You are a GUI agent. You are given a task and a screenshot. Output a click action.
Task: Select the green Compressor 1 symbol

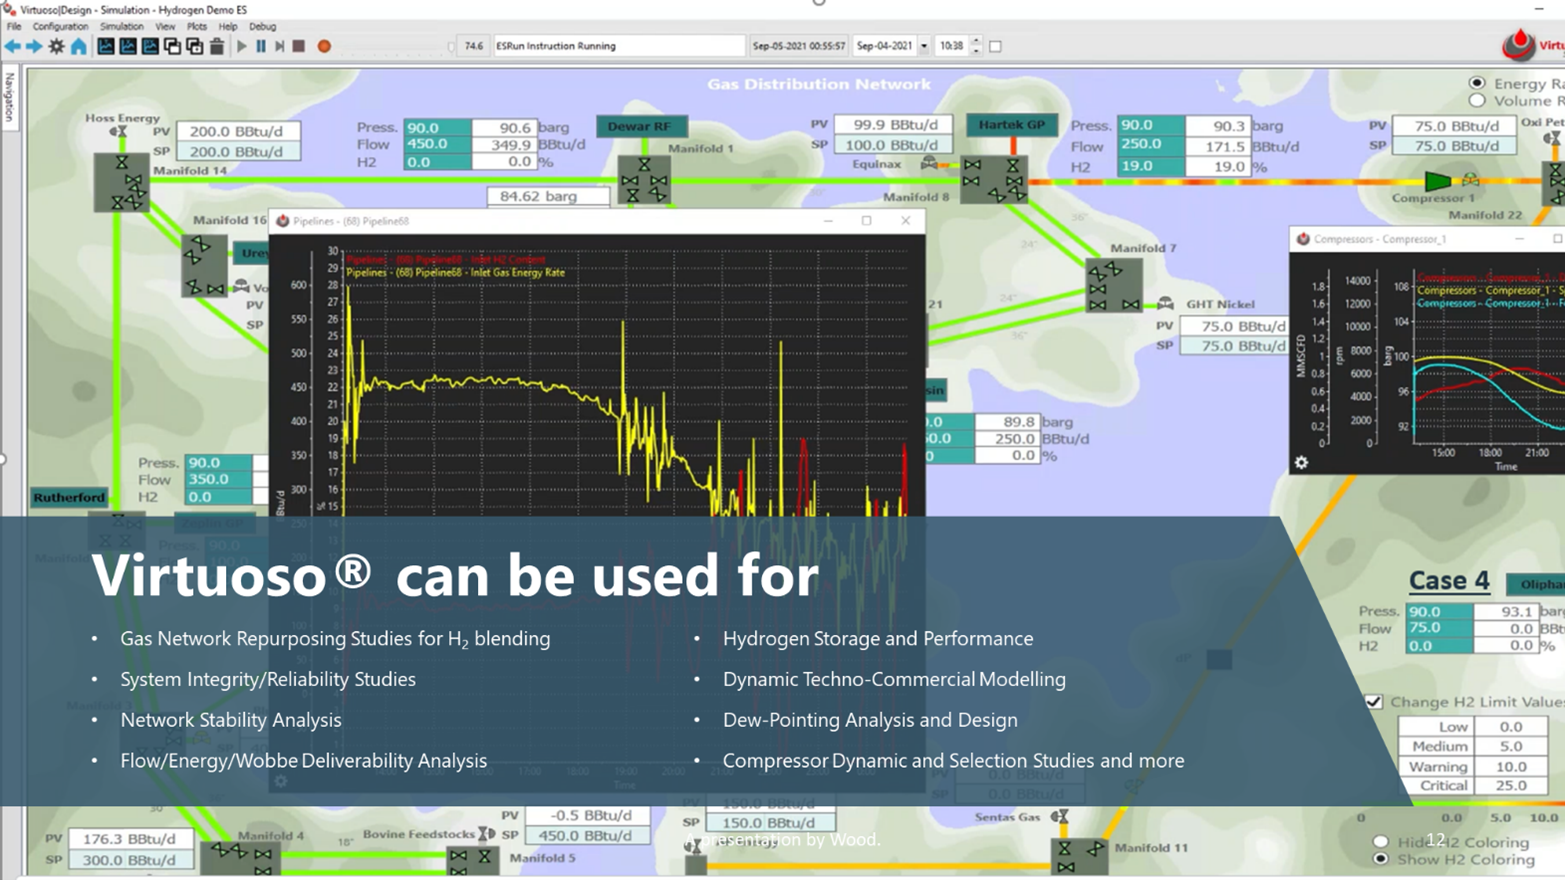pos(1437,181)
